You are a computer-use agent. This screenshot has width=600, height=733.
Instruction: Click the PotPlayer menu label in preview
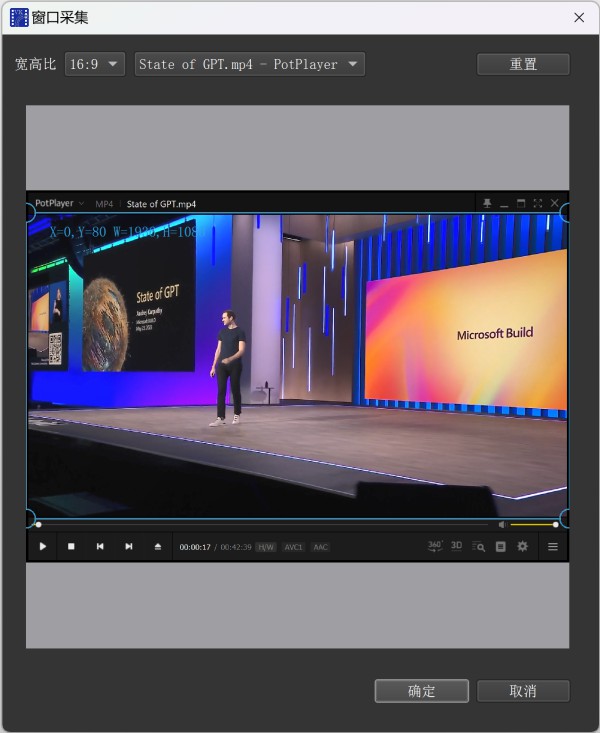coord(55,203)
